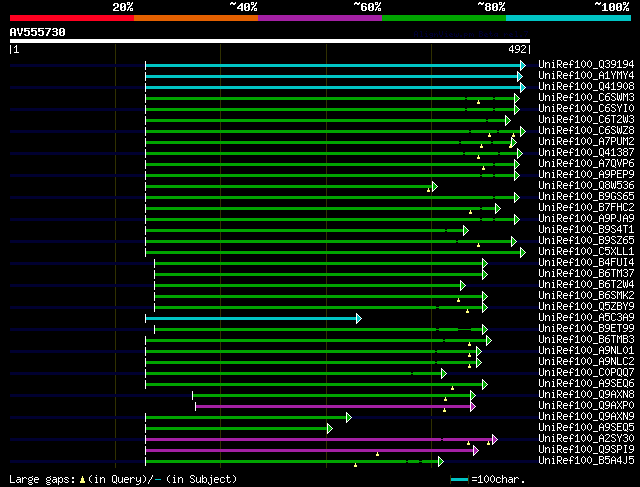Select the UniRef100_C6T2W3 label
The height and width of the screenshot is (487, 640).
[586, 119]
